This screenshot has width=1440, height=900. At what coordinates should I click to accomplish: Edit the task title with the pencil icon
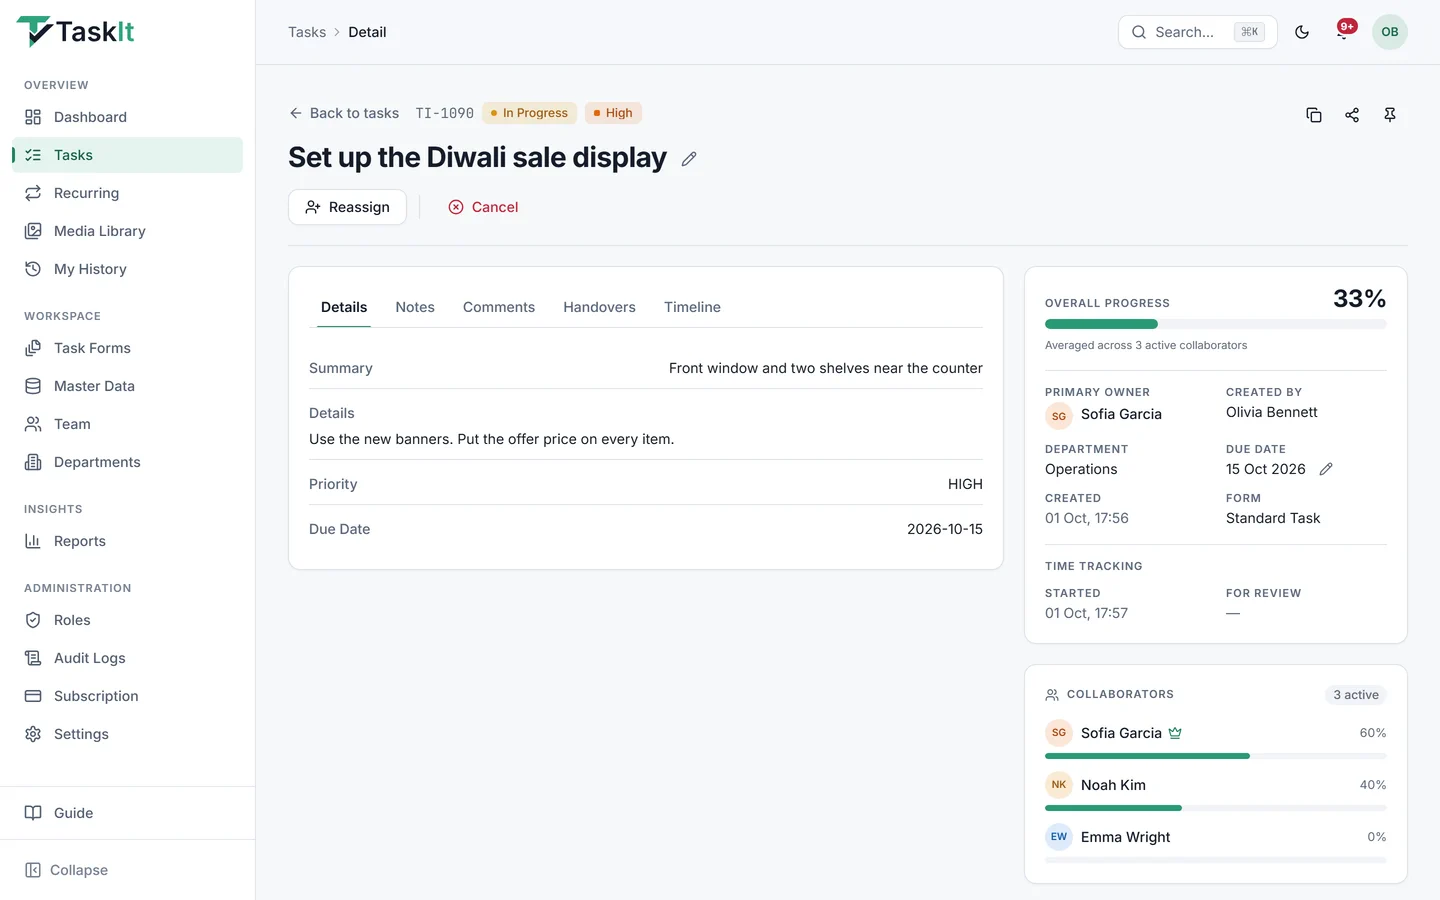689,159
